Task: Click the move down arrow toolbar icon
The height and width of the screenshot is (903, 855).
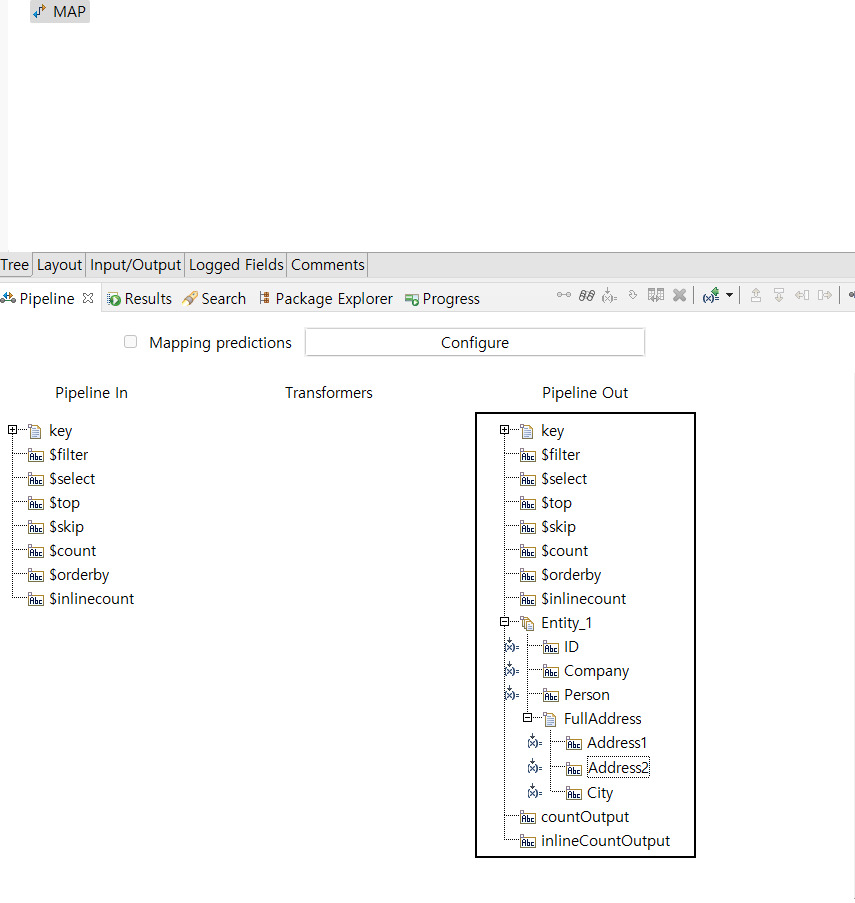Action: (x=778, y=295)
